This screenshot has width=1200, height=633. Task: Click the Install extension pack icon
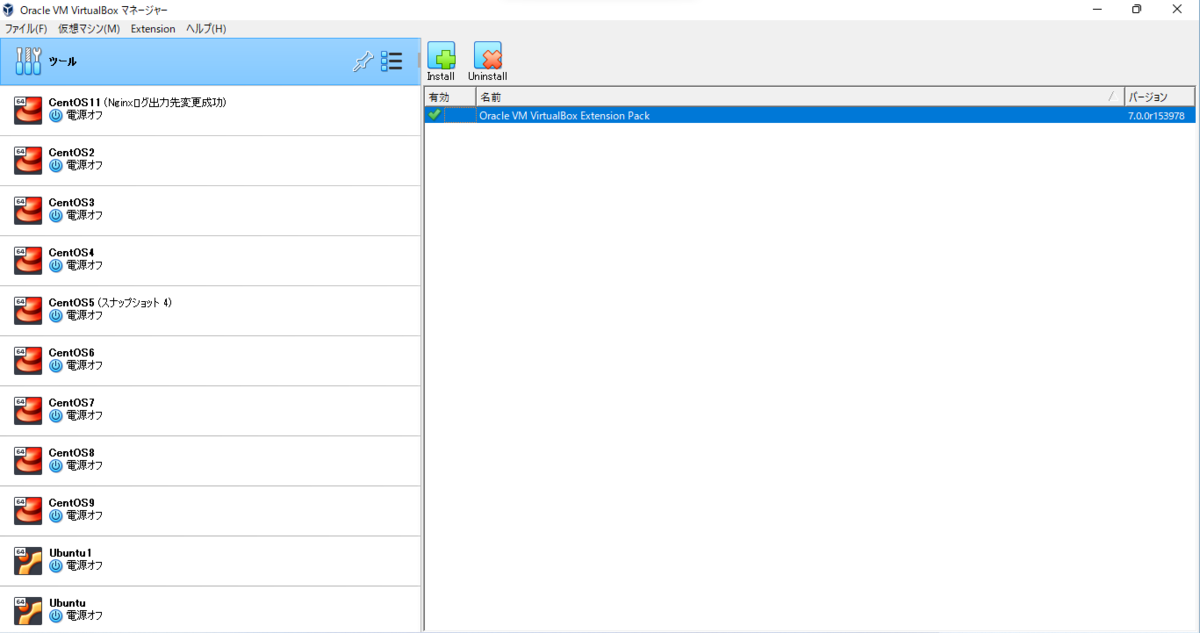click(x=441, y=55)
